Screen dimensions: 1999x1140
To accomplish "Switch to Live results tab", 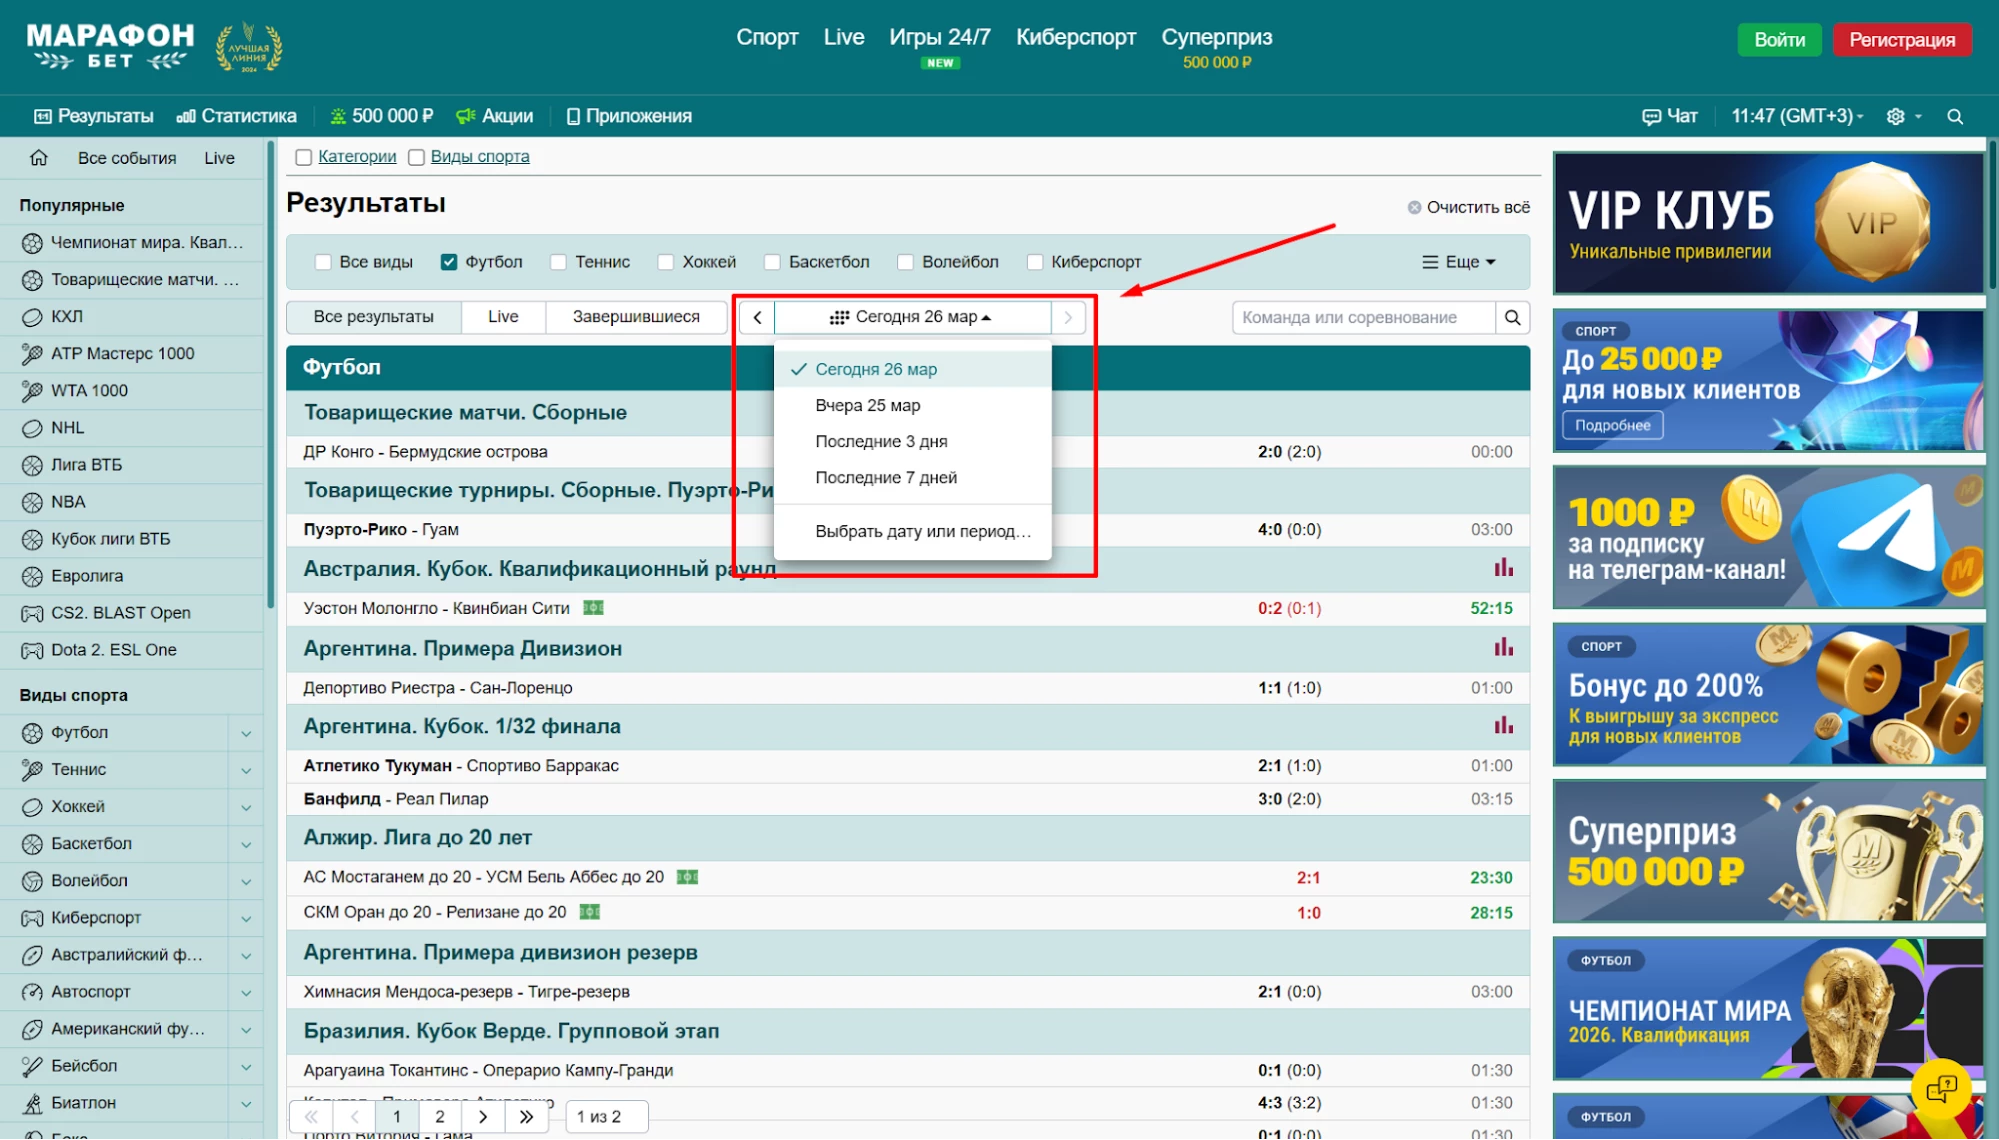I will [x=503, y=317].
